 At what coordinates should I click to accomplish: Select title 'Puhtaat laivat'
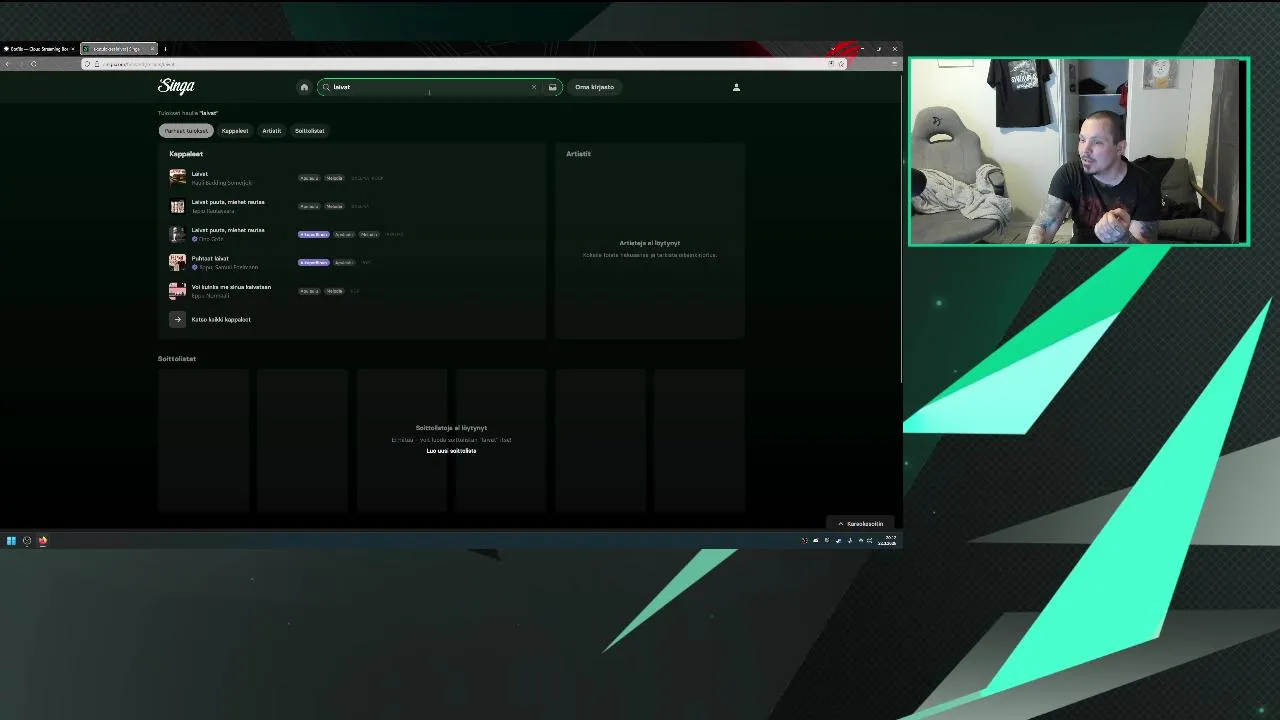(x=210, y=258)
